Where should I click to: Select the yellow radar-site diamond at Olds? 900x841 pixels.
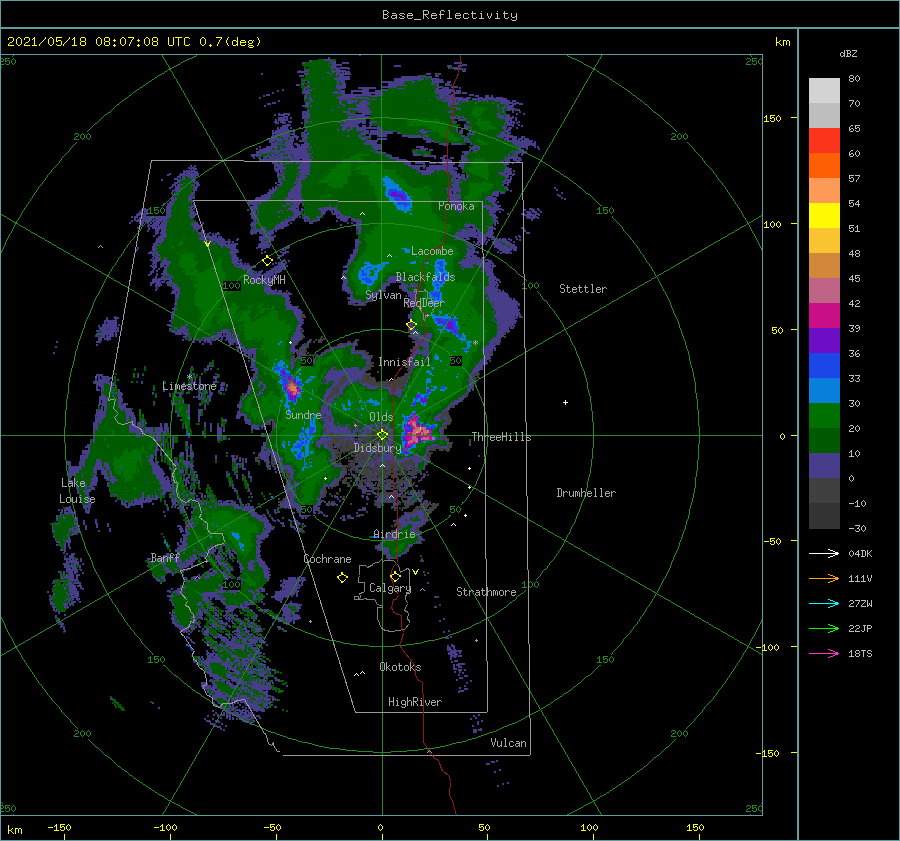coord(382,435)
